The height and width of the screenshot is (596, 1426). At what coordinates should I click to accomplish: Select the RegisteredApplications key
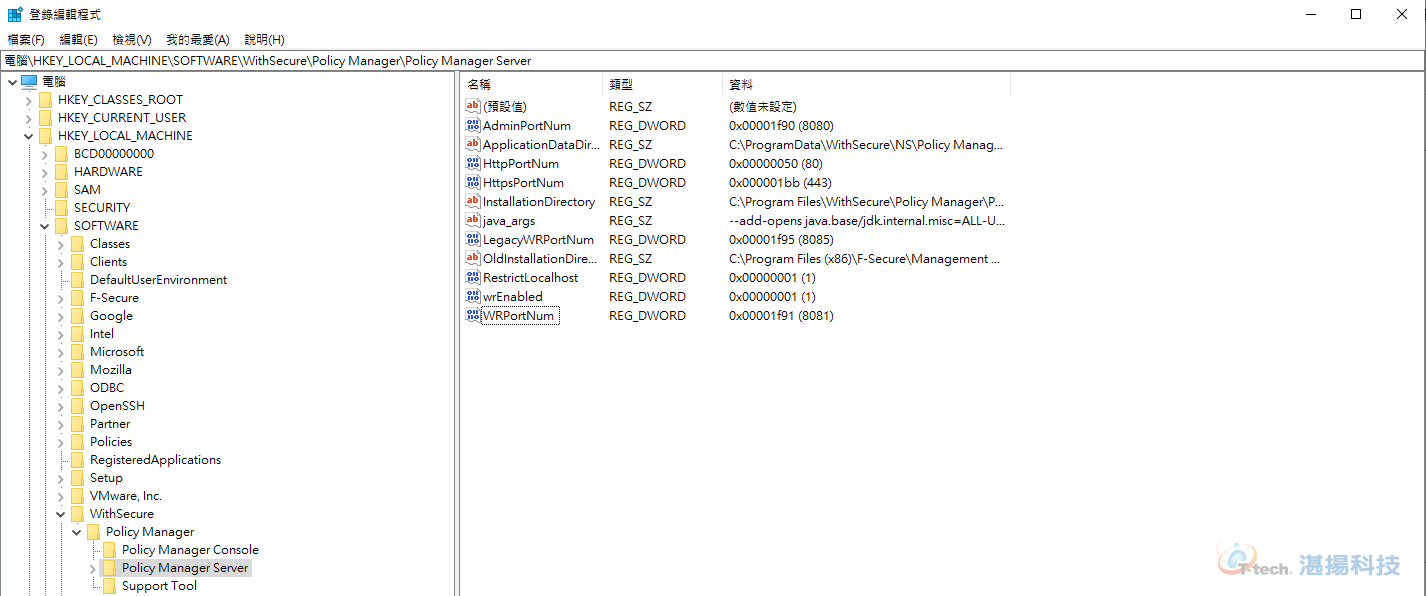click(x=155, y=460)
